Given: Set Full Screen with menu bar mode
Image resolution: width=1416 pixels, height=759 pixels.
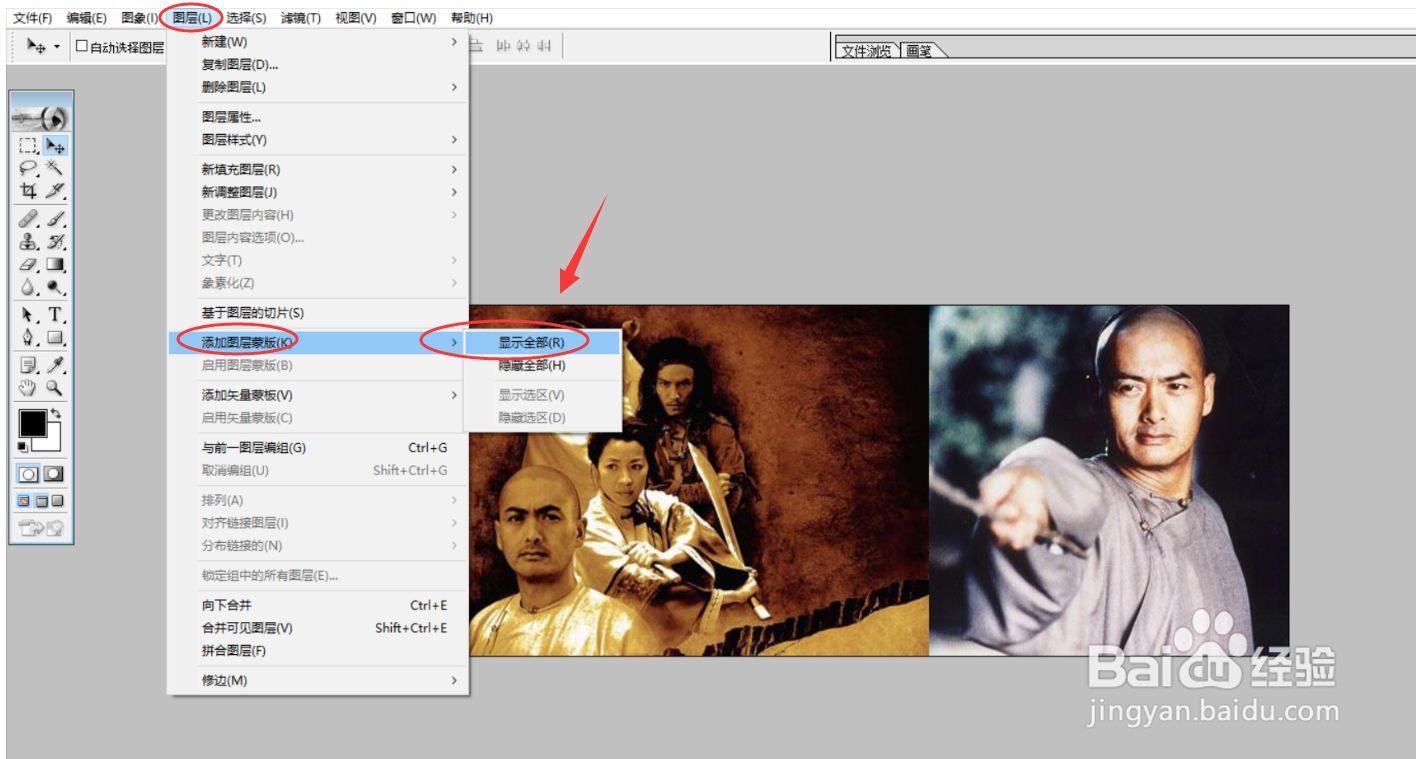Looking at the screenshot, I should click(x=41, y=501).
